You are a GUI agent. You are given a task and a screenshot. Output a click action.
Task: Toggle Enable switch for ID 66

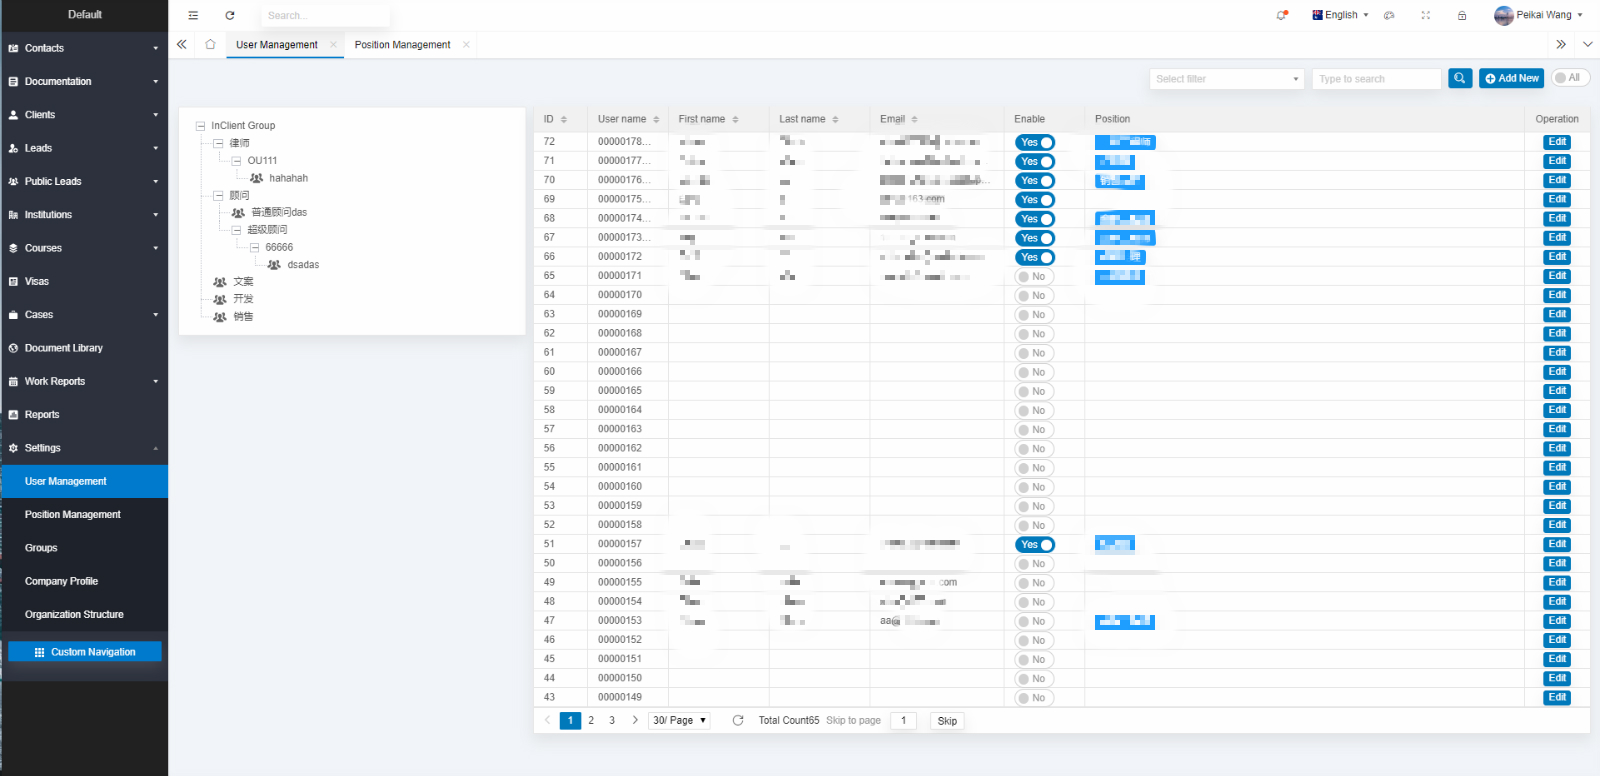click(1035, 257)
